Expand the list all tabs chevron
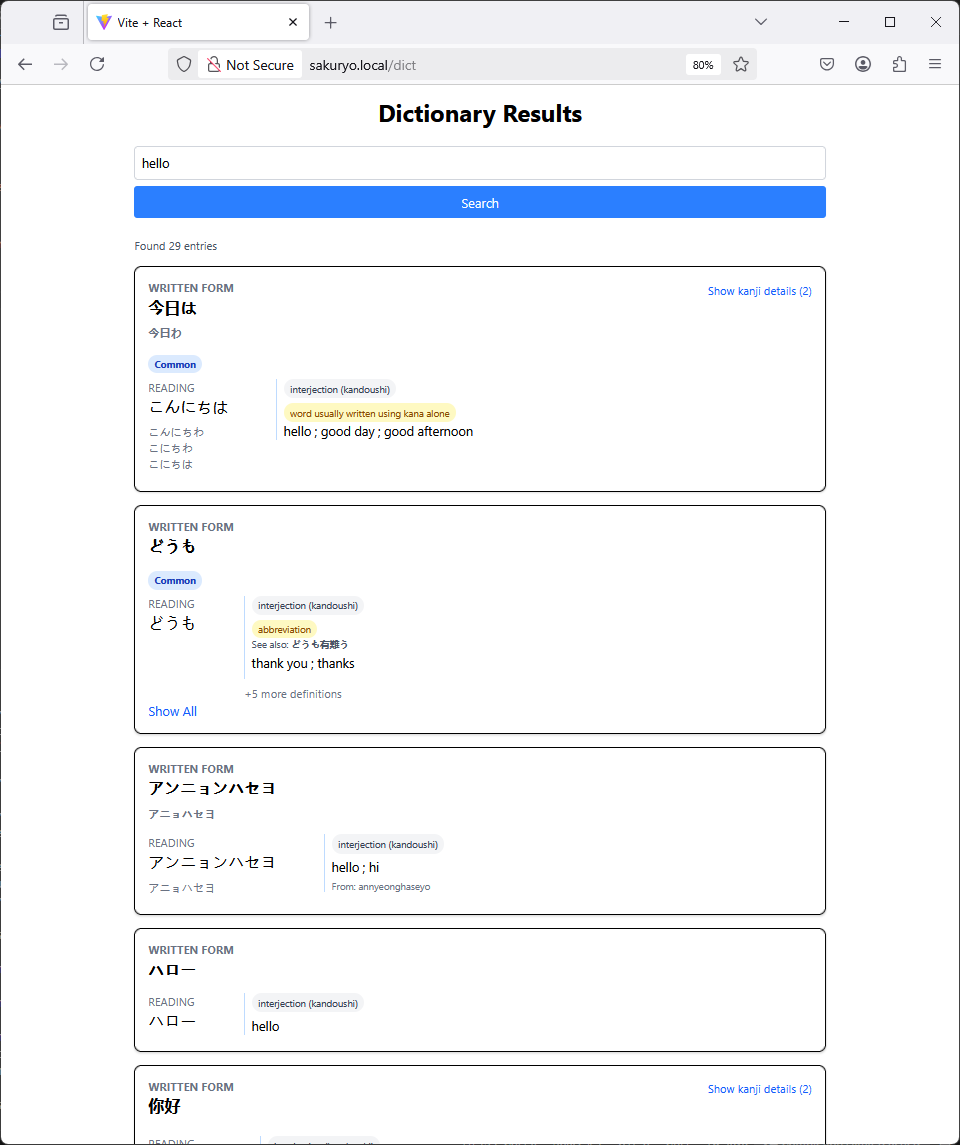 coord(761,22)
